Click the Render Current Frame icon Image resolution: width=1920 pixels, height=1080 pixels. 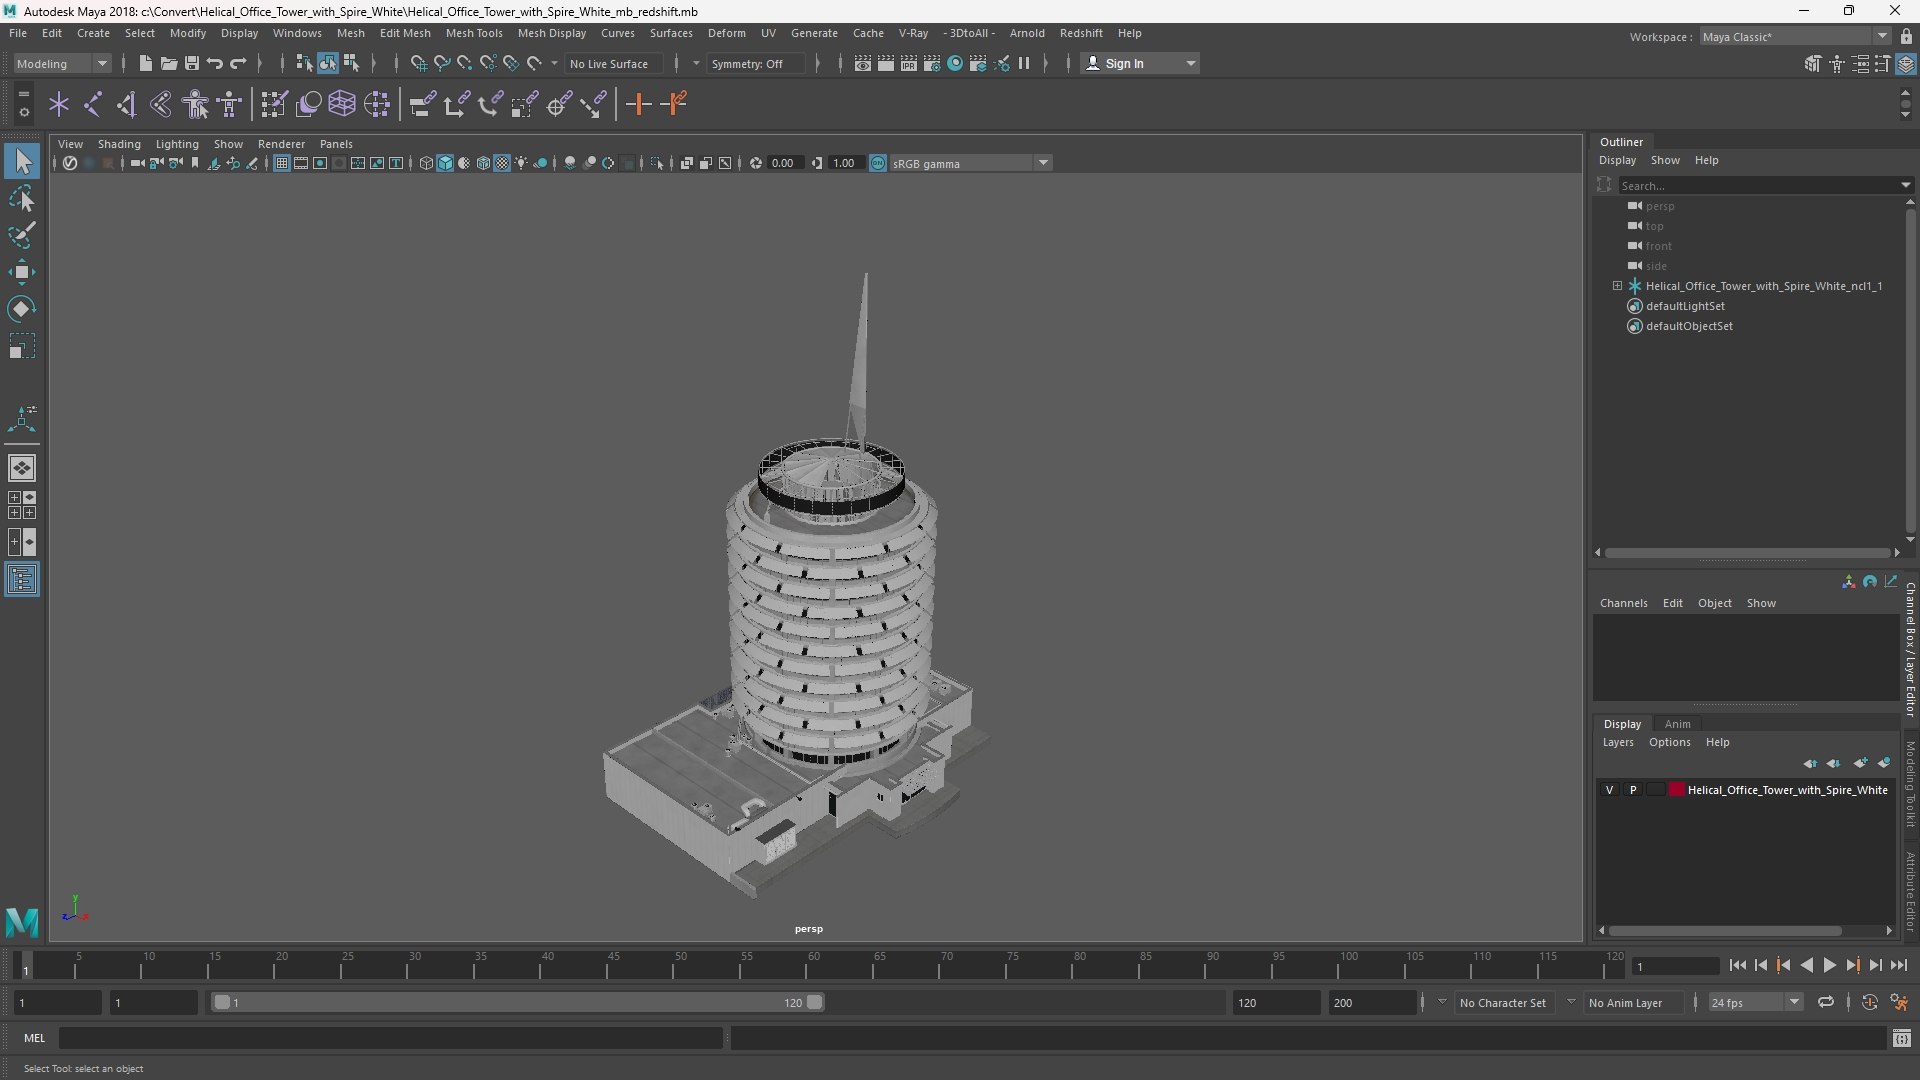(885, 63)
